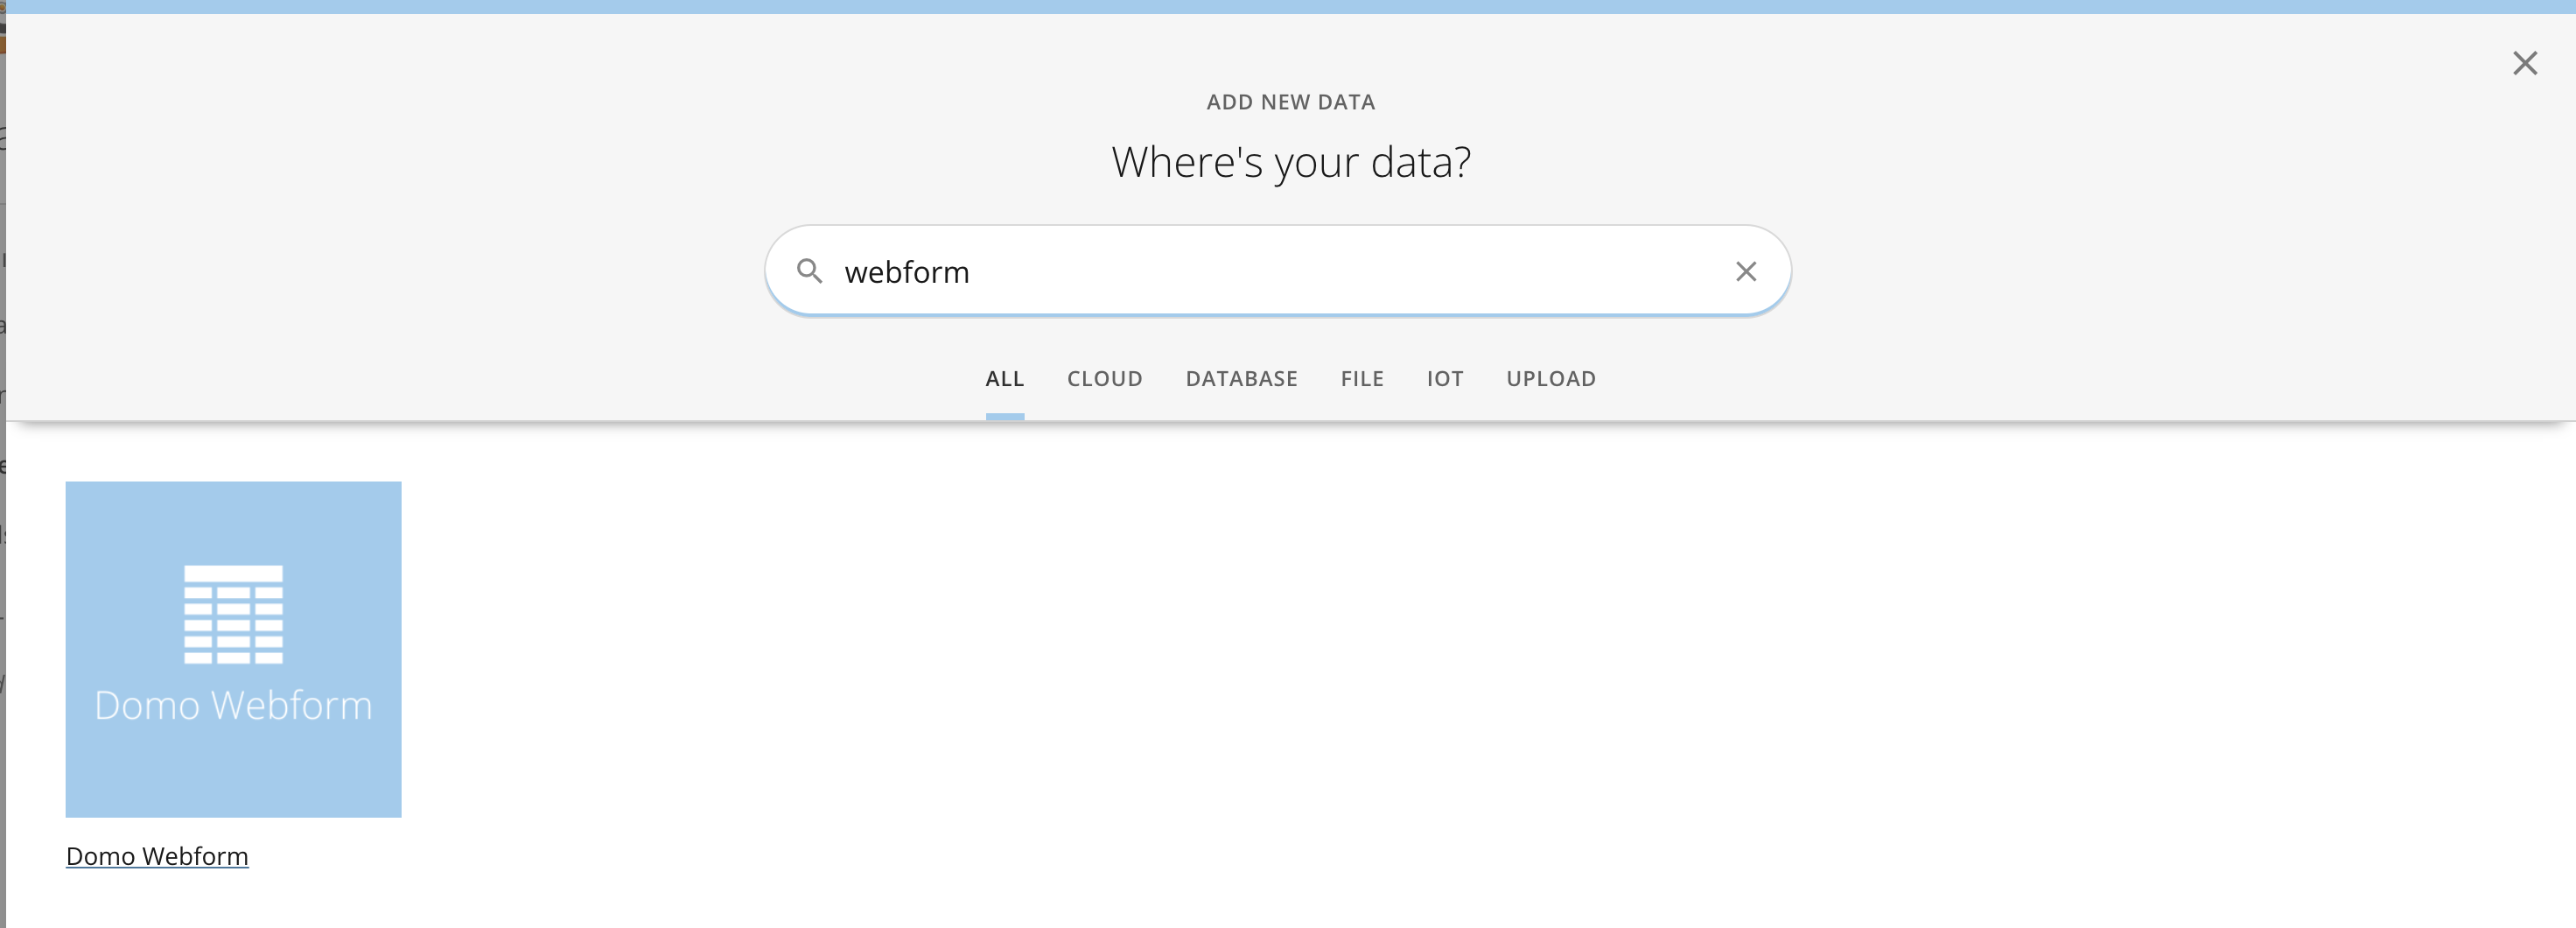
Task: Open the underlined Domo Webform link
Action: (x=156, y=856)
